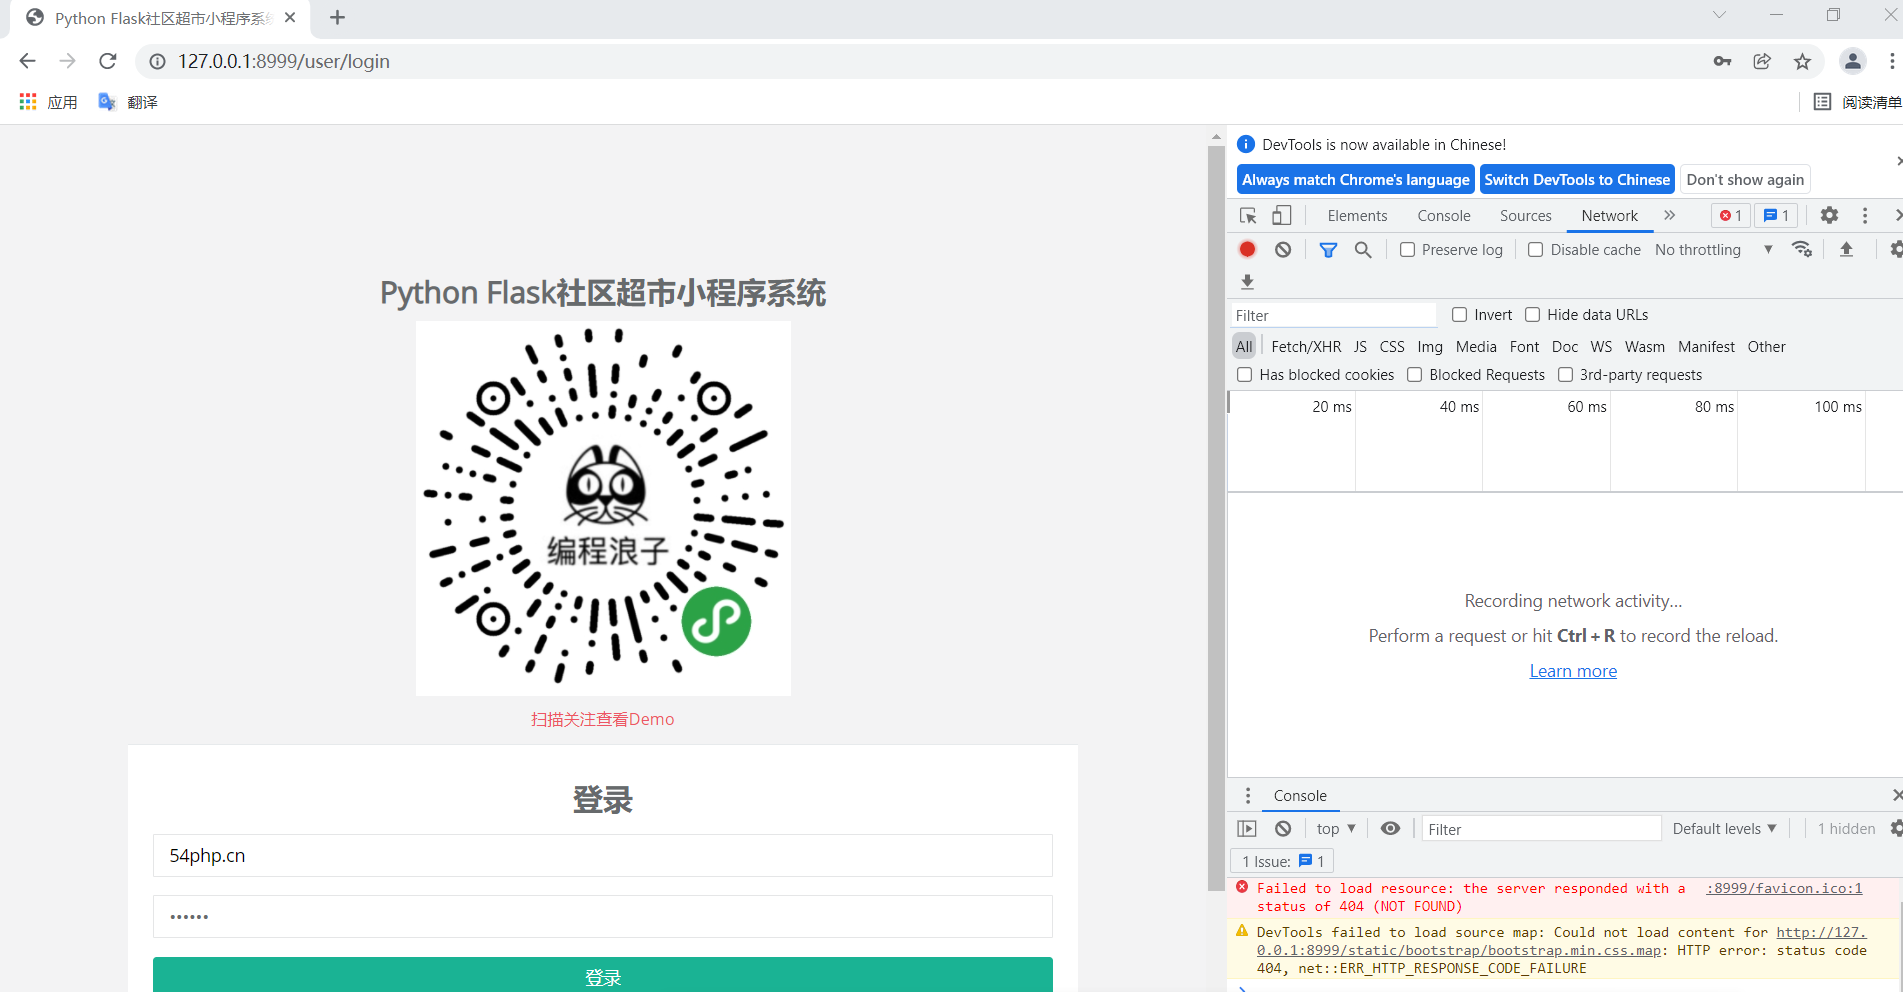Open the top frame context dropdown

pyautogui.click(x=1334, y=828)
